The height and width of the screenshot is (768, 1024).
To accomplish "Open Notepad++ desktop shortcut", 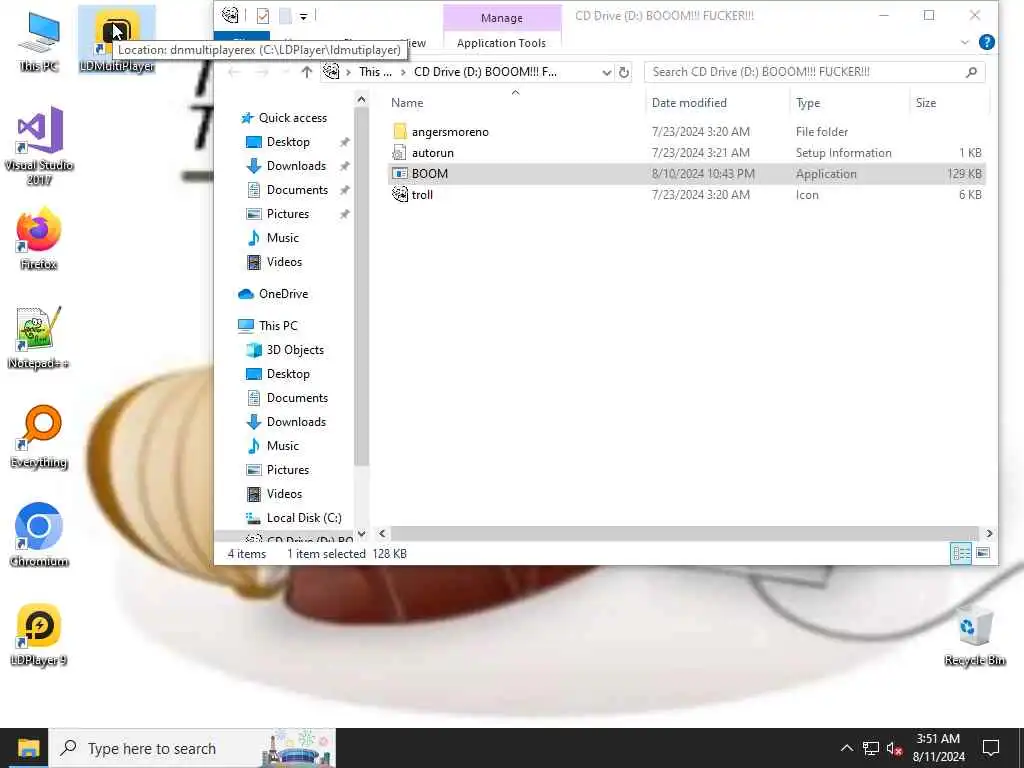I will 39,338.
